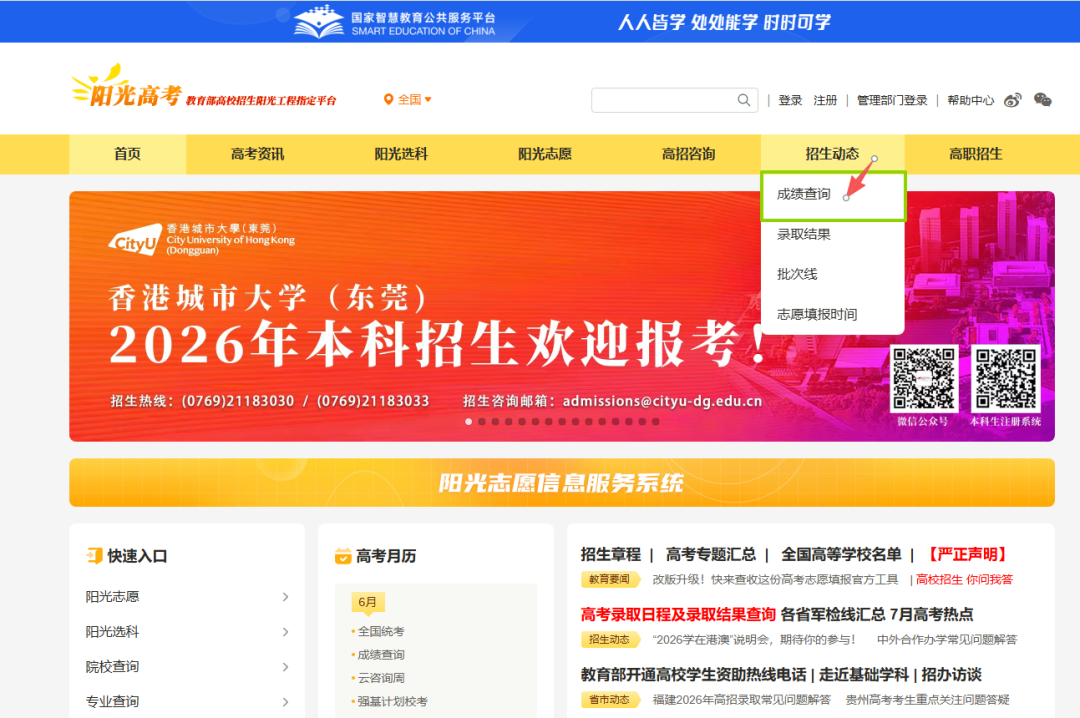Open the 高招咨询 nav item
Image resolution: width=1080 pixels, height=718 pixels.
click(689, 154)
